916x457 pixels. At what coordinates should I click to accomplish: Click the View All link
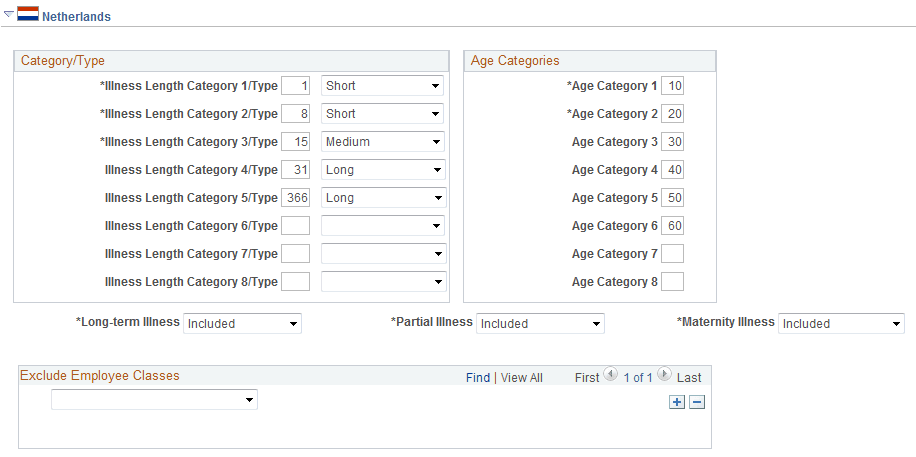point(522,378)
